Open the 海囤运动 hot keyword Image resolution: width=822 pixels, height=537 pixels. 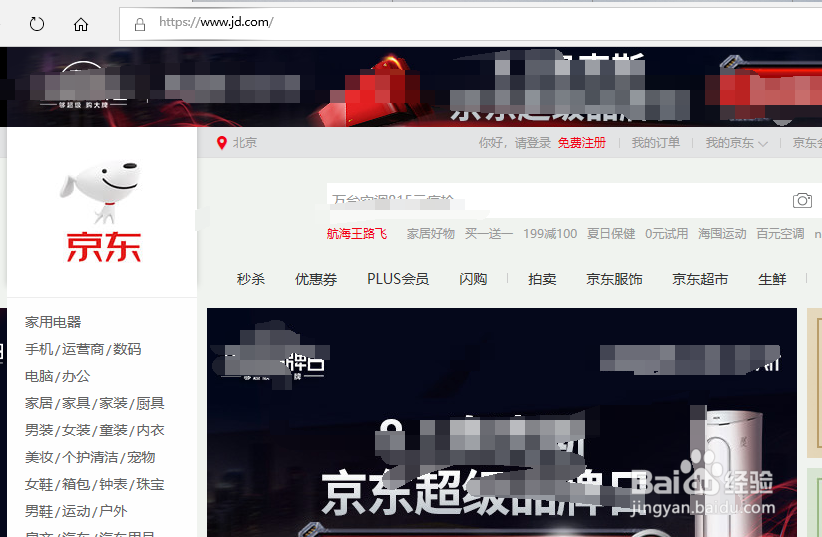tap(722, 234)
